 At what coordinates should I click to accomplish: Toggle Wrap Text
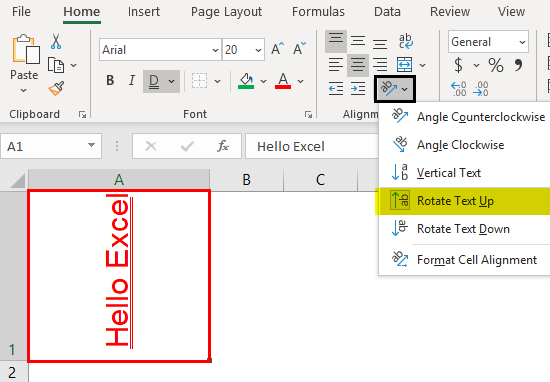[405, 41]
